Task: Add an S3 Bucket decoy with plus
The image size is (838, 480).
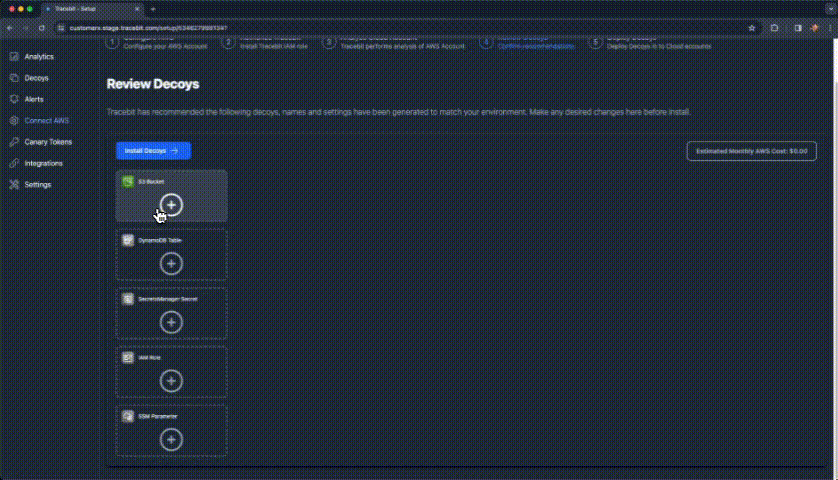Action: click(x=171, y=205)
